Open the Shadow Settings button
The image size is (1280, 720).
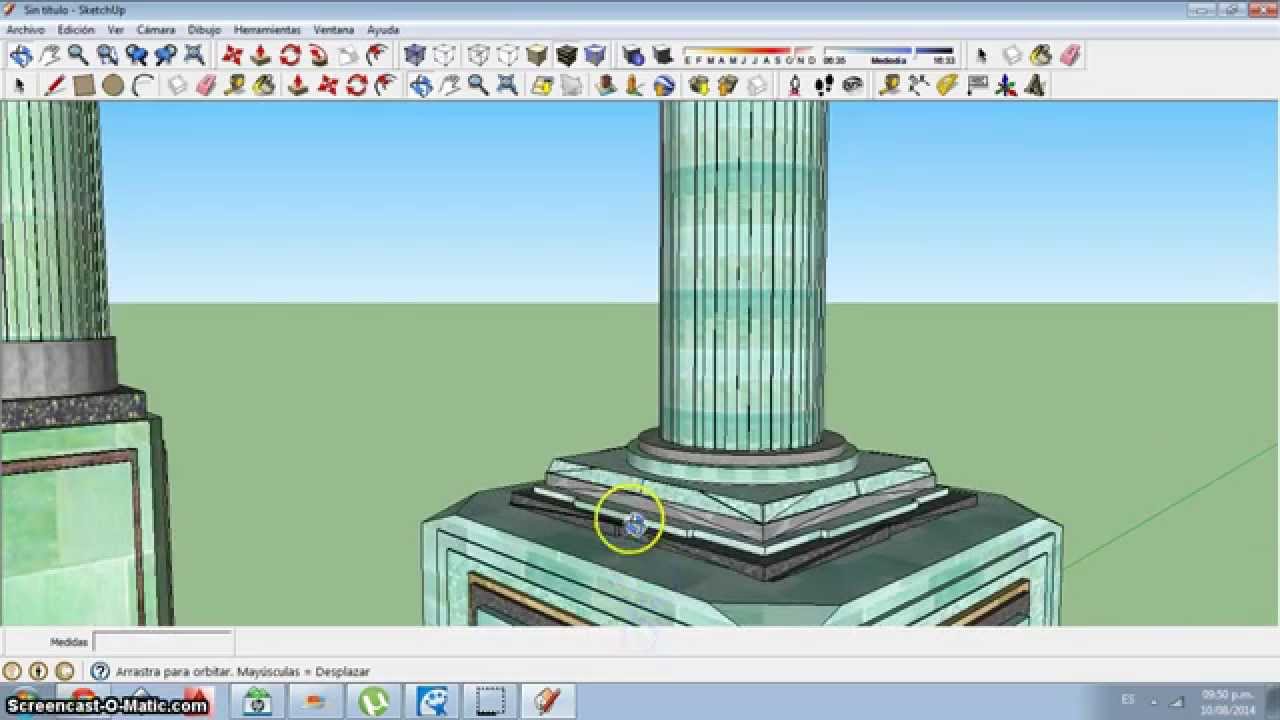coord(632,55)
